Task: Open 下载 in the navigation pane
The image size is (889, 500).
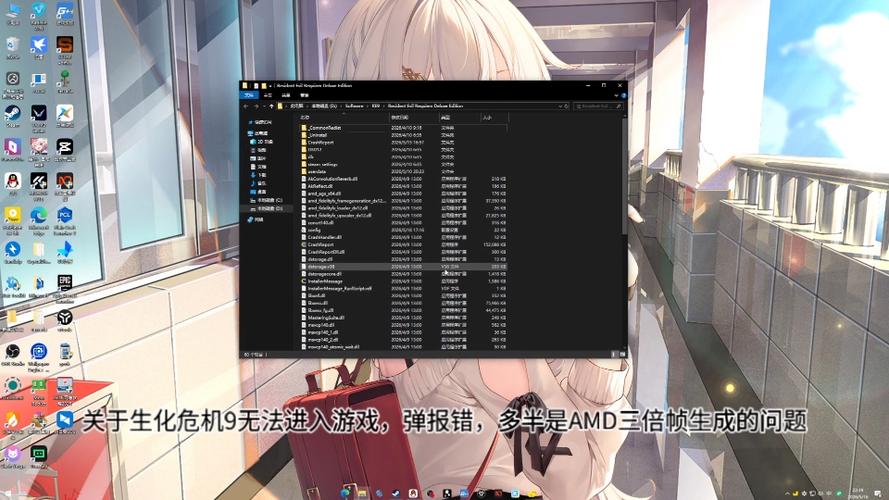Action: click(x=259, y=175)
